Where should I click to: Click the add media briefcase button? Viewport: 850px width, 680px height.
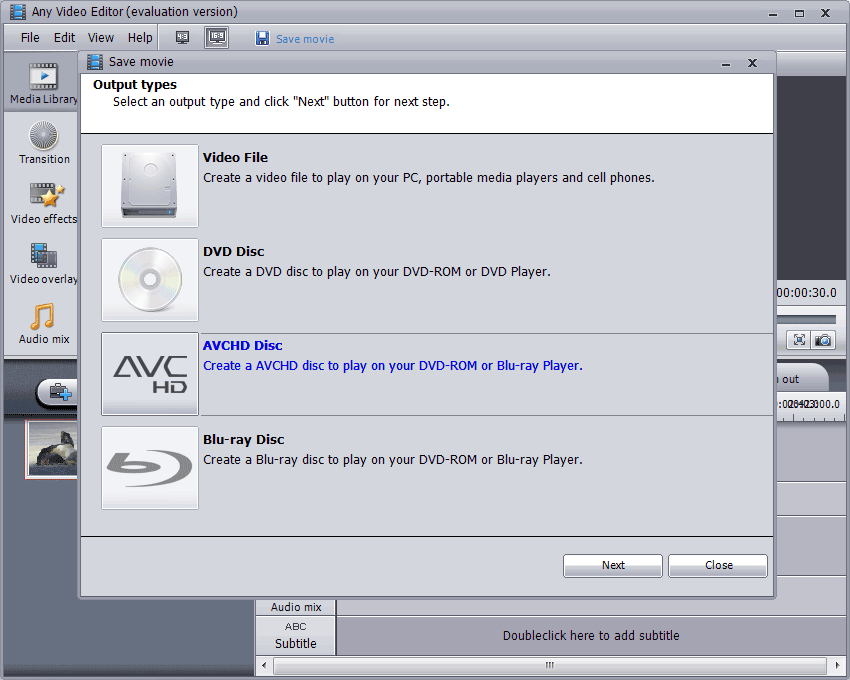(x=59, y=392)
